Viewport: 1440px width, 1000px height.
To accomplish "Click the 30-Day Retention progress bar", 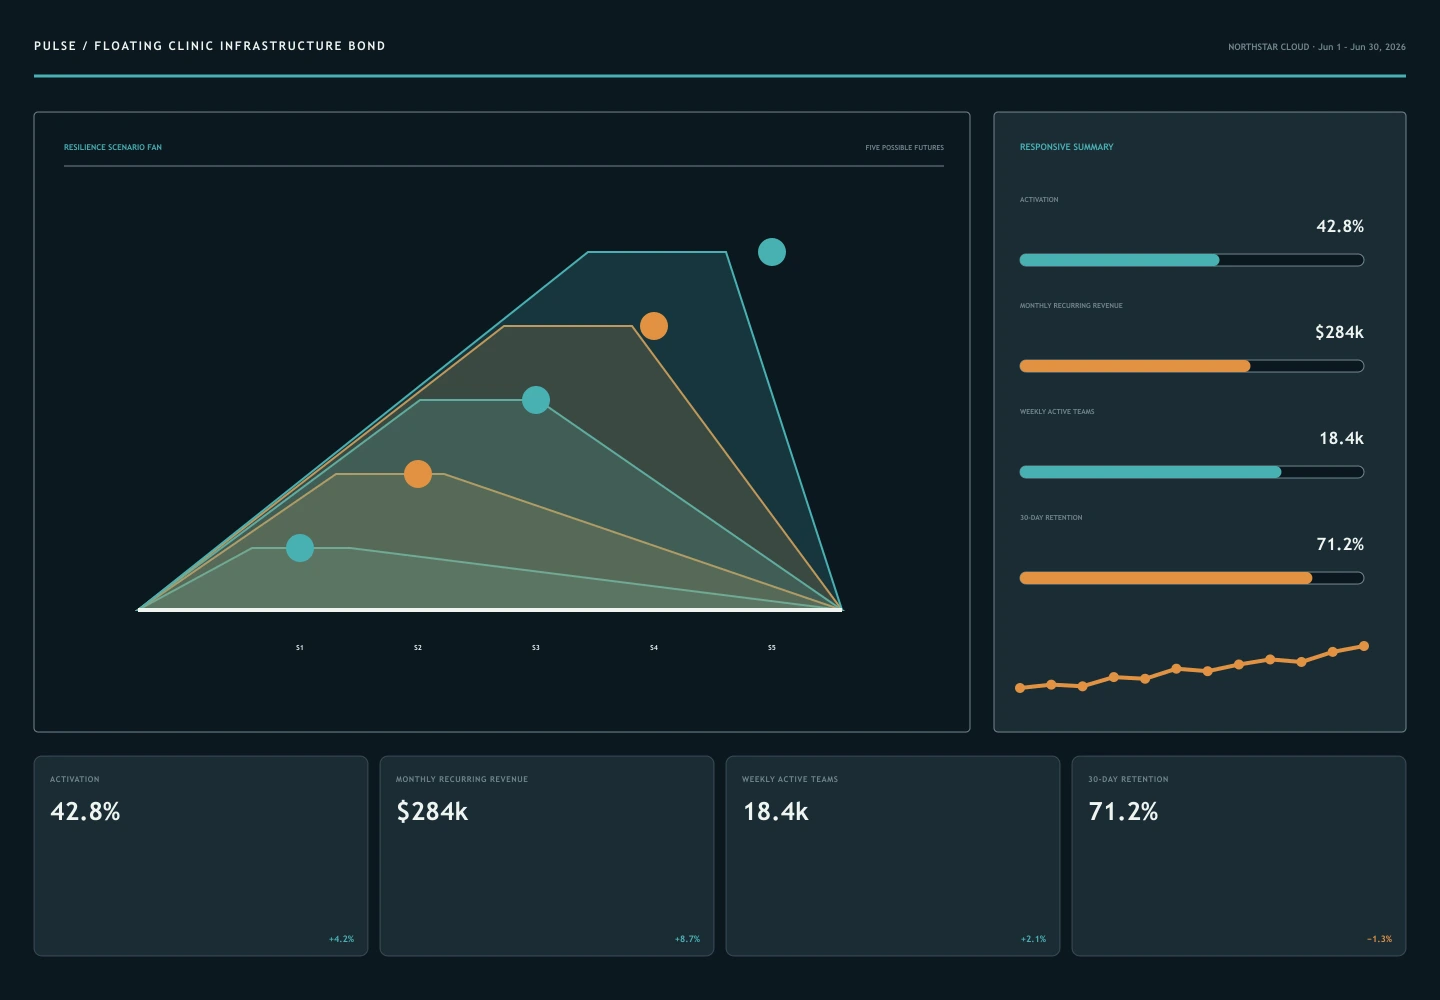I will pyautogui.click(x=1192, y=578).
